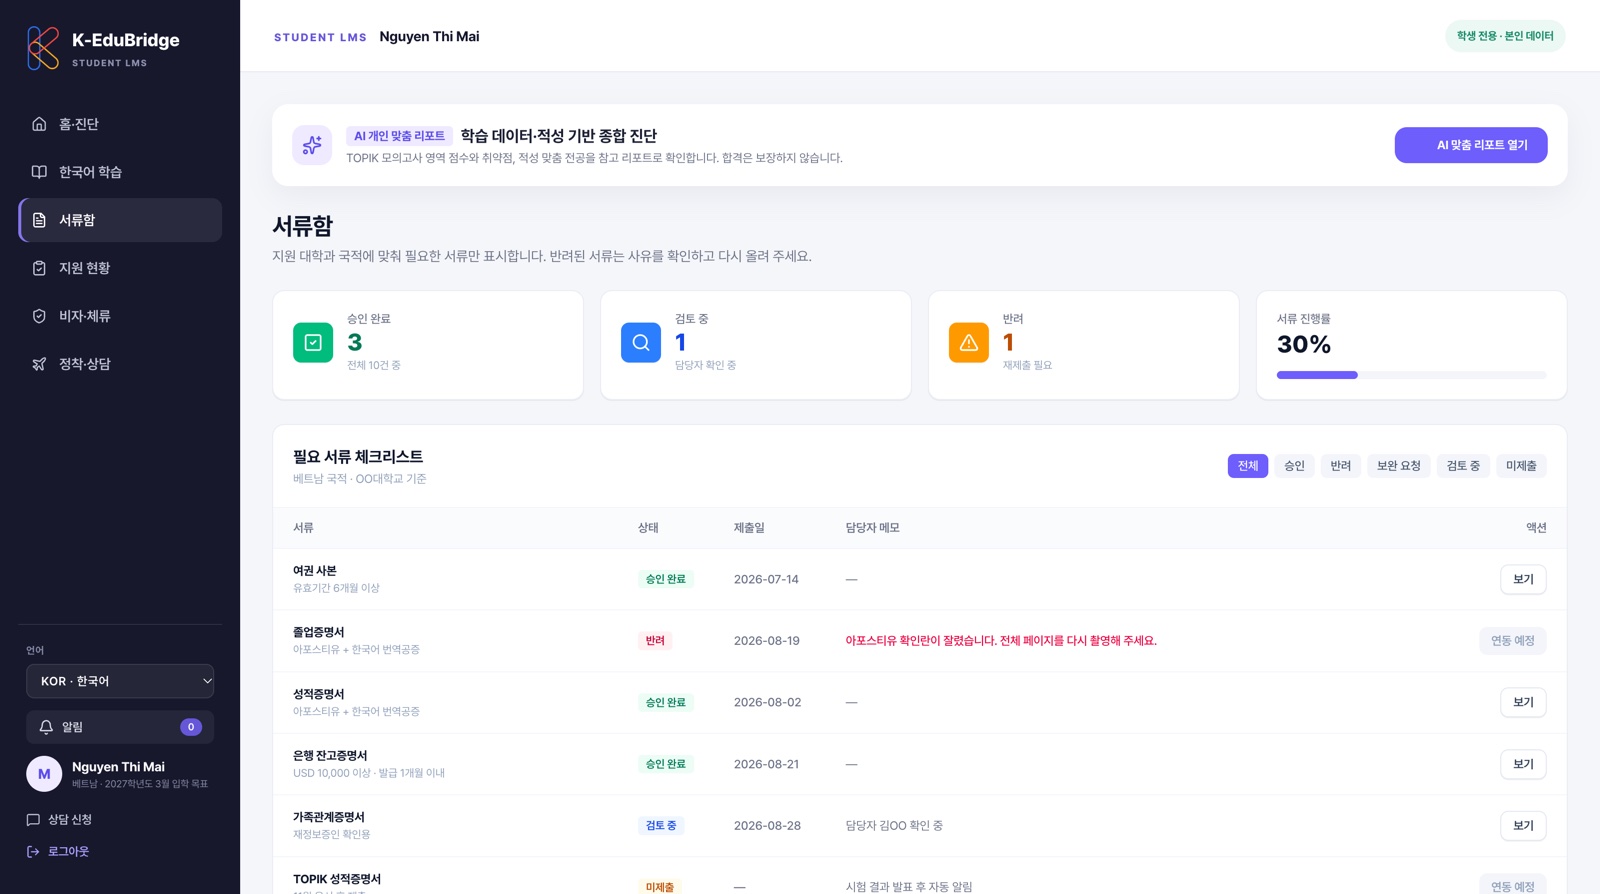Click the 검토 중 status badge for 가족관계증명서
The width and height of the screenshot is (1600, 894).
coord(661,826)
